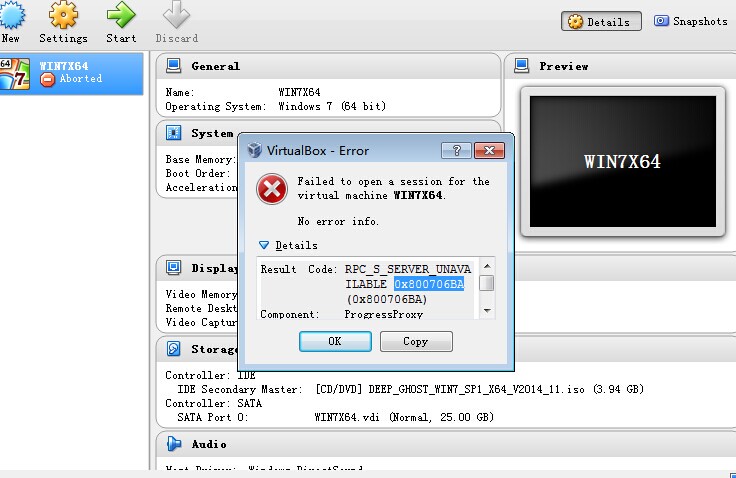Viewport: 736px width, 478px height.
Task: Click the Preview section header
Action: (x=564, y=66)
